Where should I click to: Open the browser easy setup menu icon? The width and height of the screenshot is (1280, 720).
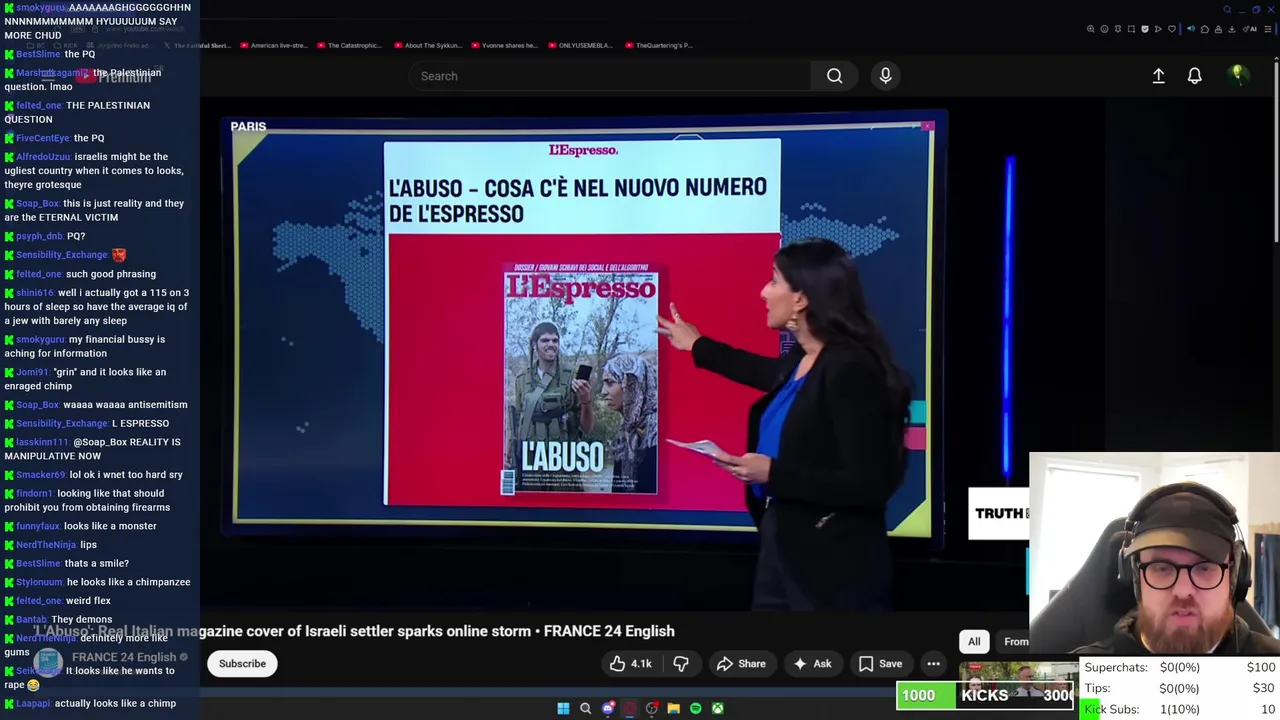[1268, 29]
